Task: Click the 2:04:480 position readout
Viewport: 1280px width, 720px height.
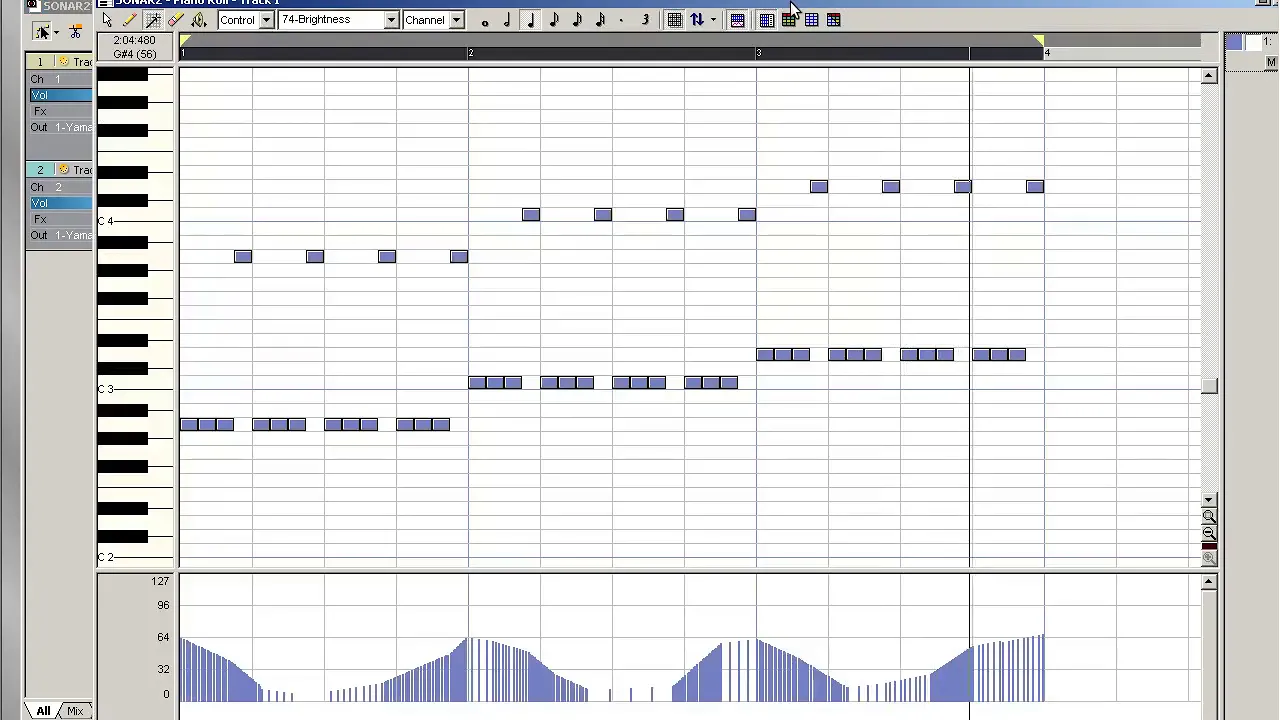Action: pos(134,41)
